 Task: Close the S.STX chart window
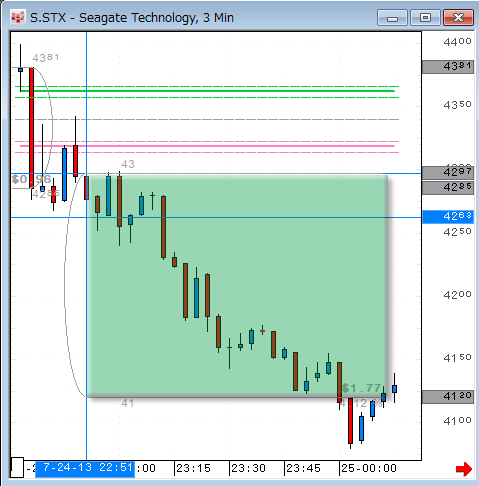(x=459, y=18)
